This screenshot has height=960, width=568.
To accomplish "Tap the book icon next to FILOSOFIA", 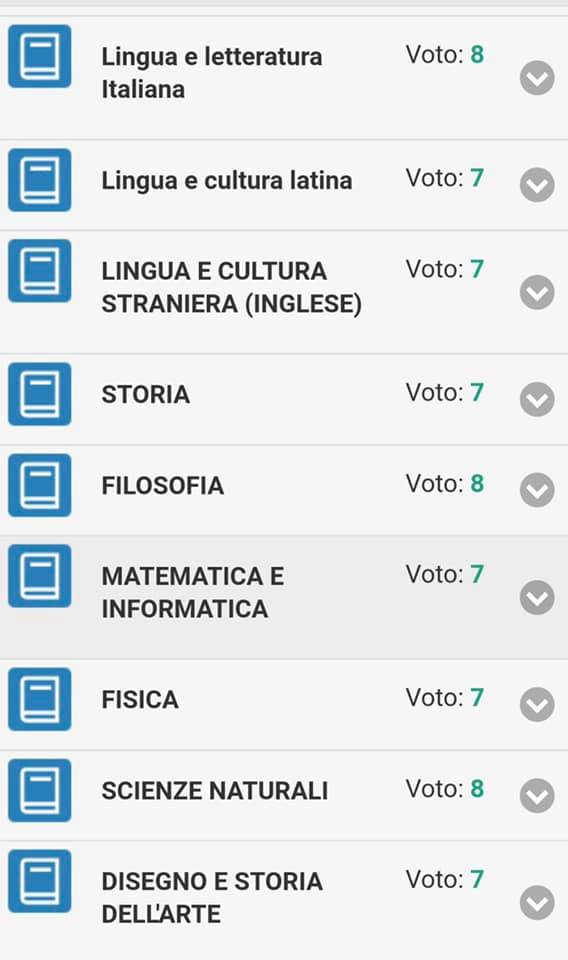I will point(40,485).
